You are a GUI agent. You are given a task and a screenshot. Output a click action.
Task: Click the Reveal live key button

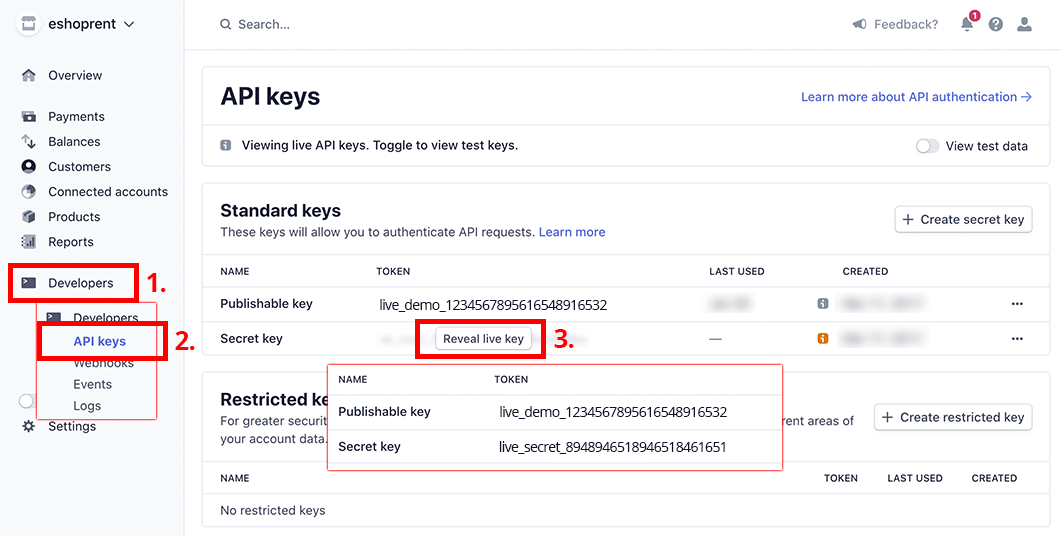(x=483, y=338)
